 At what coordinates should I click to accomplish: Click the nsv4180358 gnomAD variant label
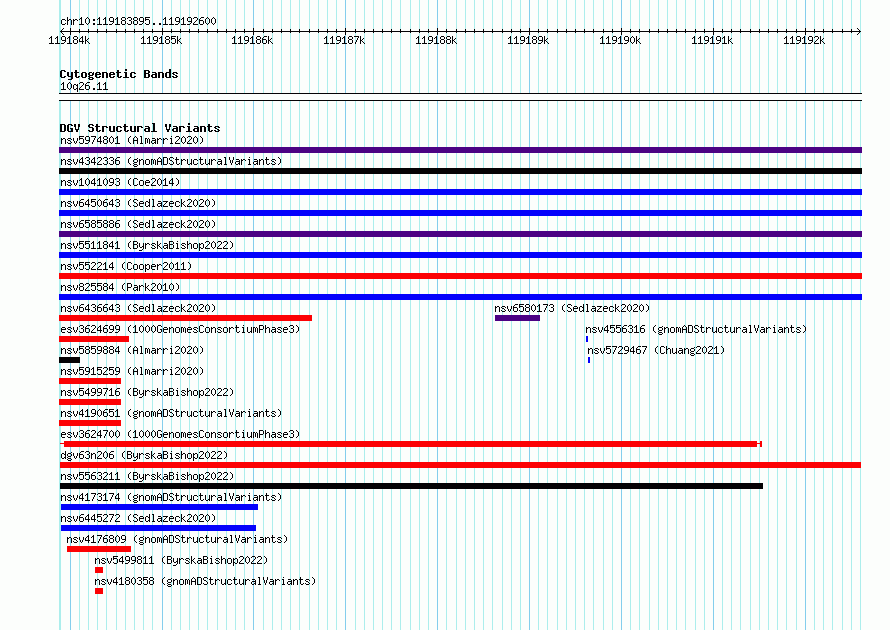pos(205,581)
